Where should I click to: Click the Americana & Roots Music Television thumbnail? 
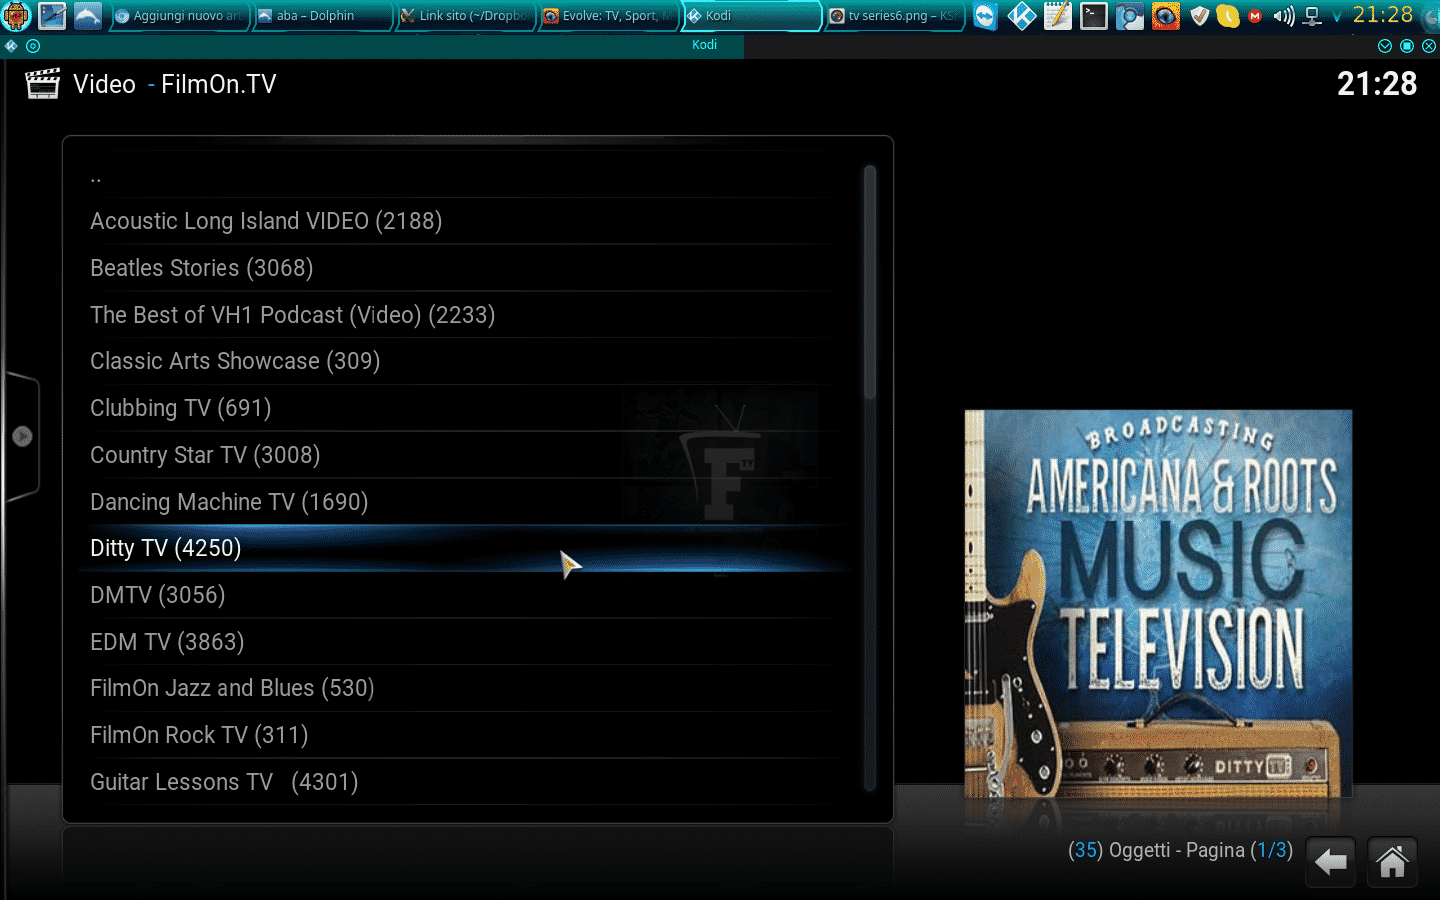(1158, 603)
